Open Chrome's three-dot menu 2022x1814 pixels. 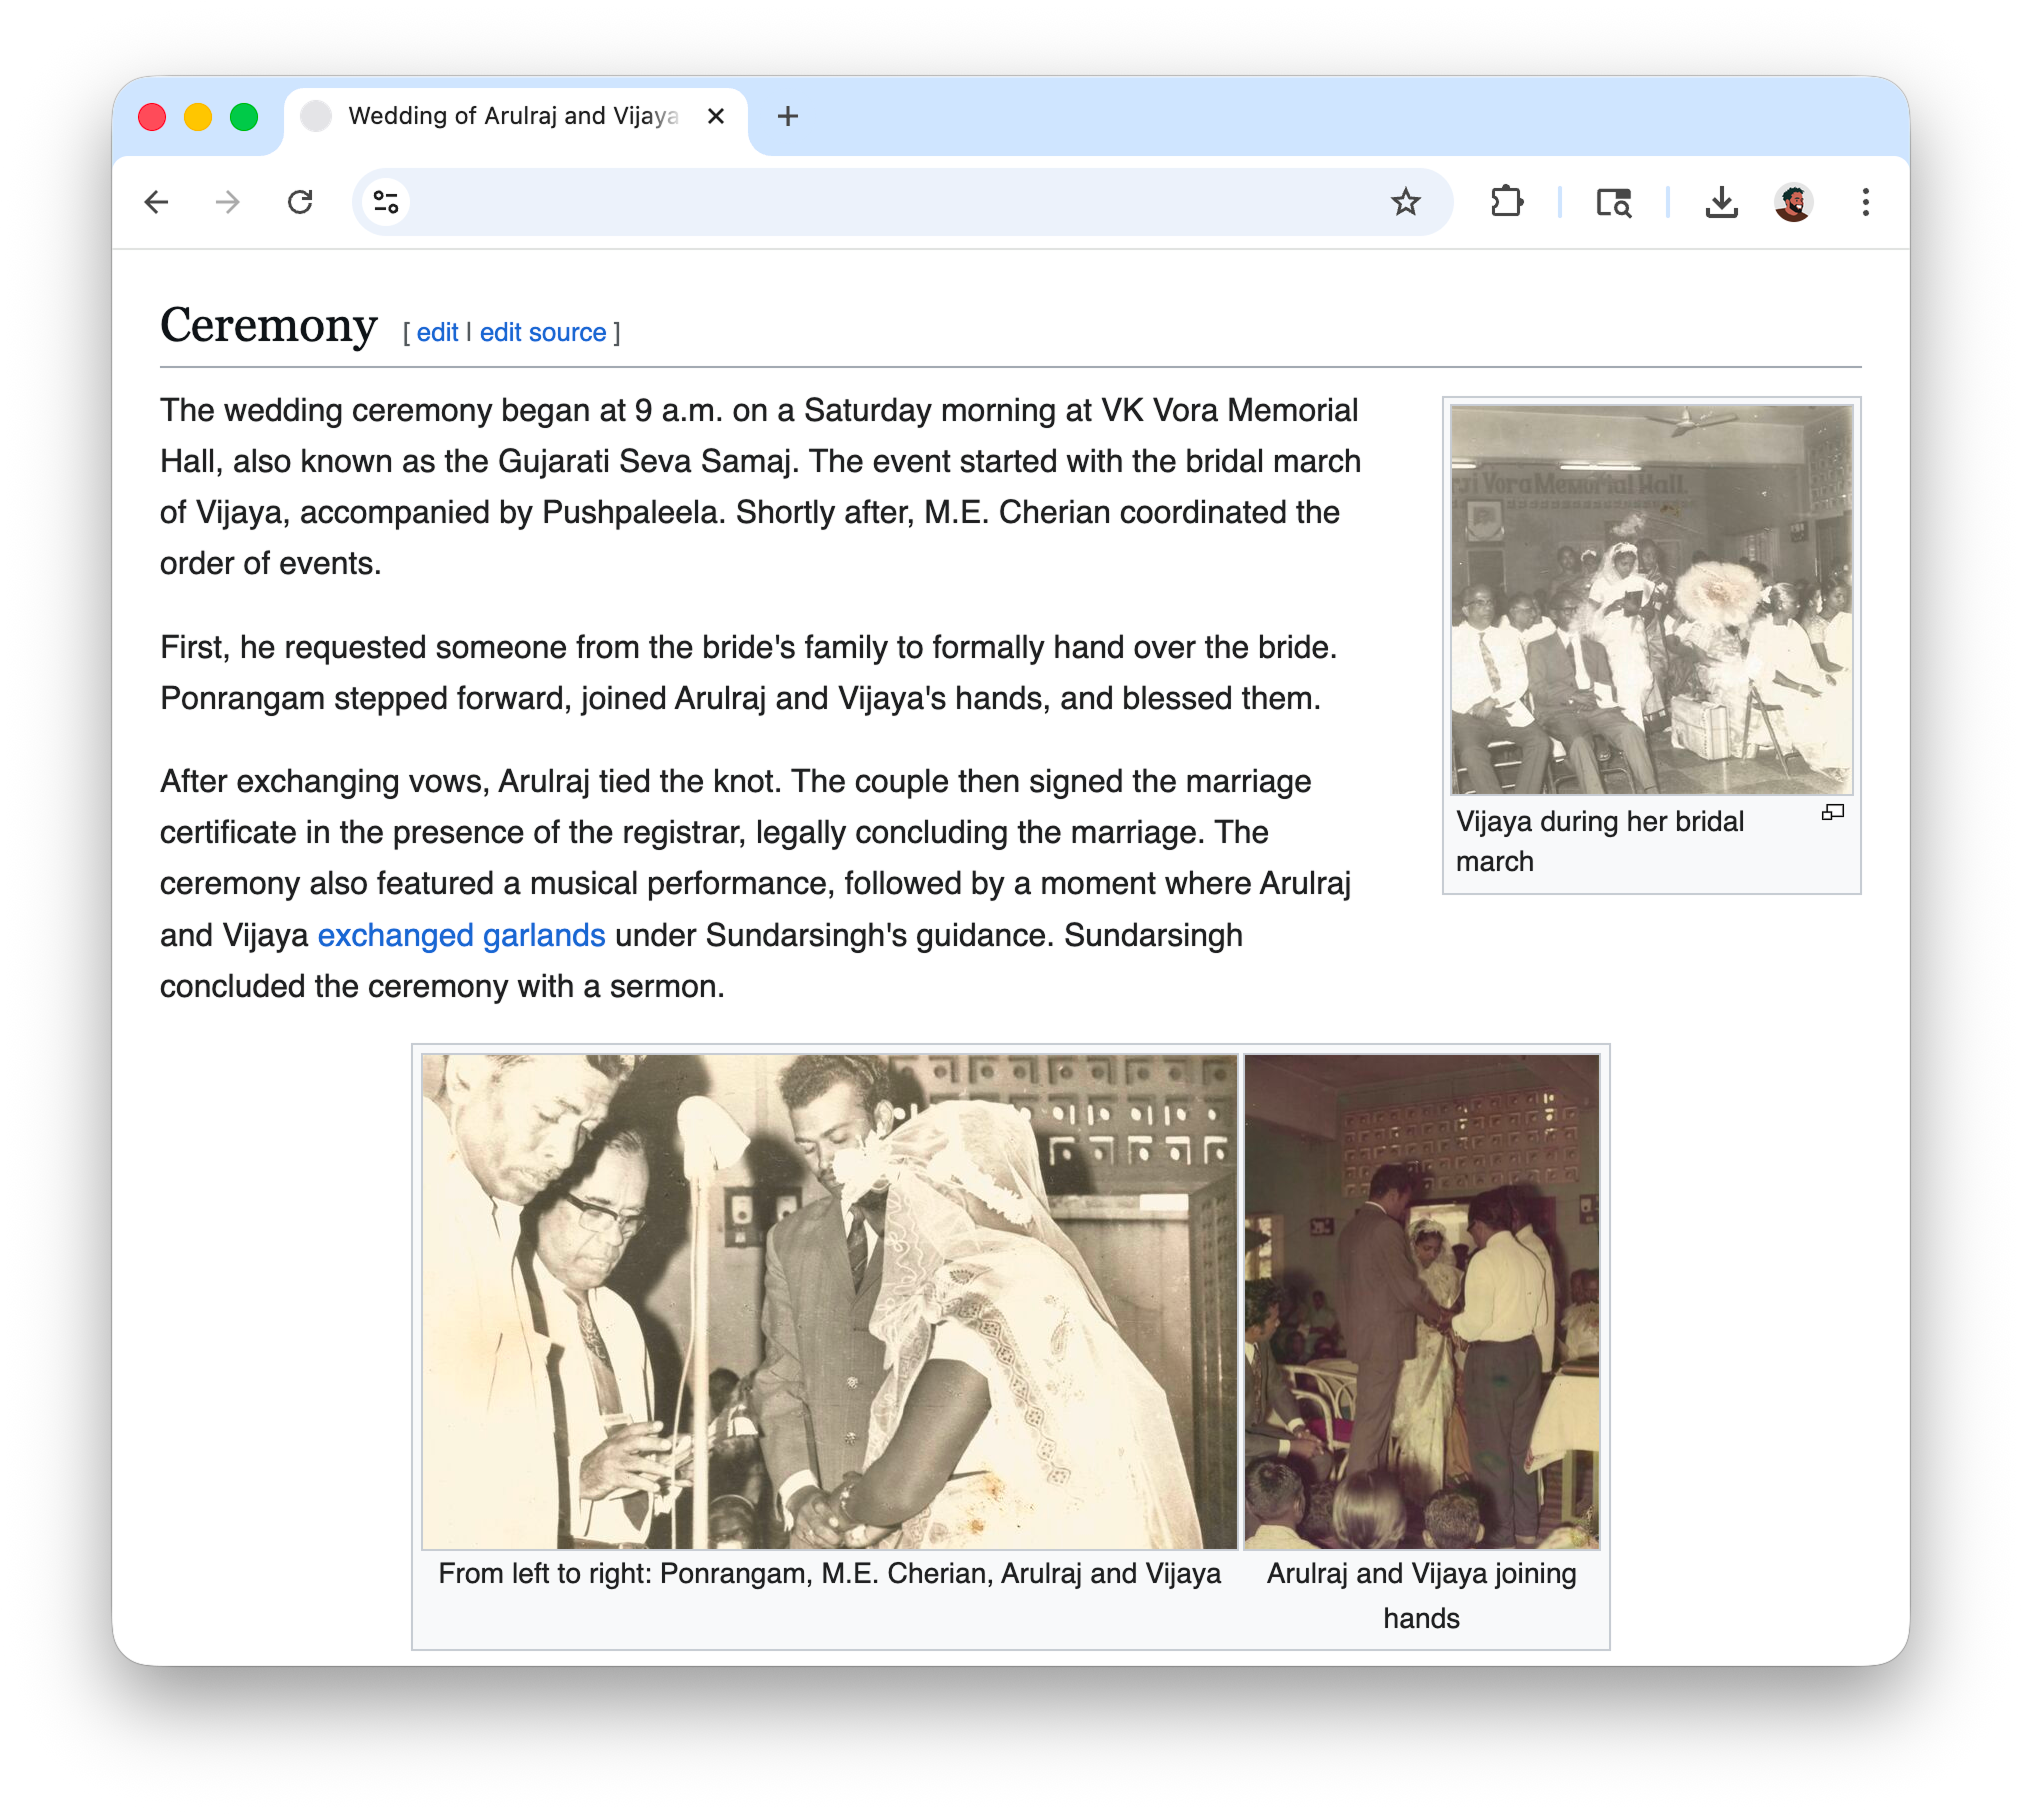coord(1865,203)
